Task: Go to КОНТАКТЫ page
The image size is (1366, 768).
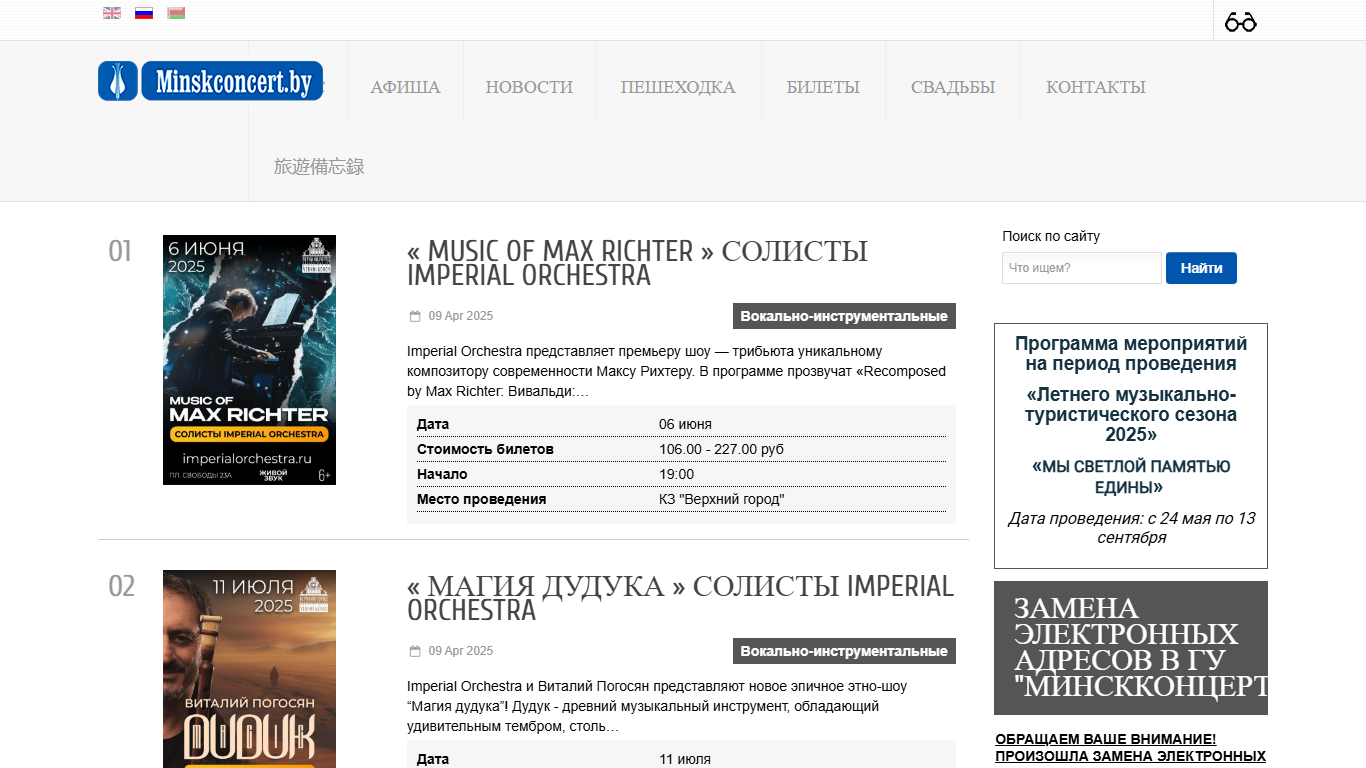Action: click(1096, 87)
